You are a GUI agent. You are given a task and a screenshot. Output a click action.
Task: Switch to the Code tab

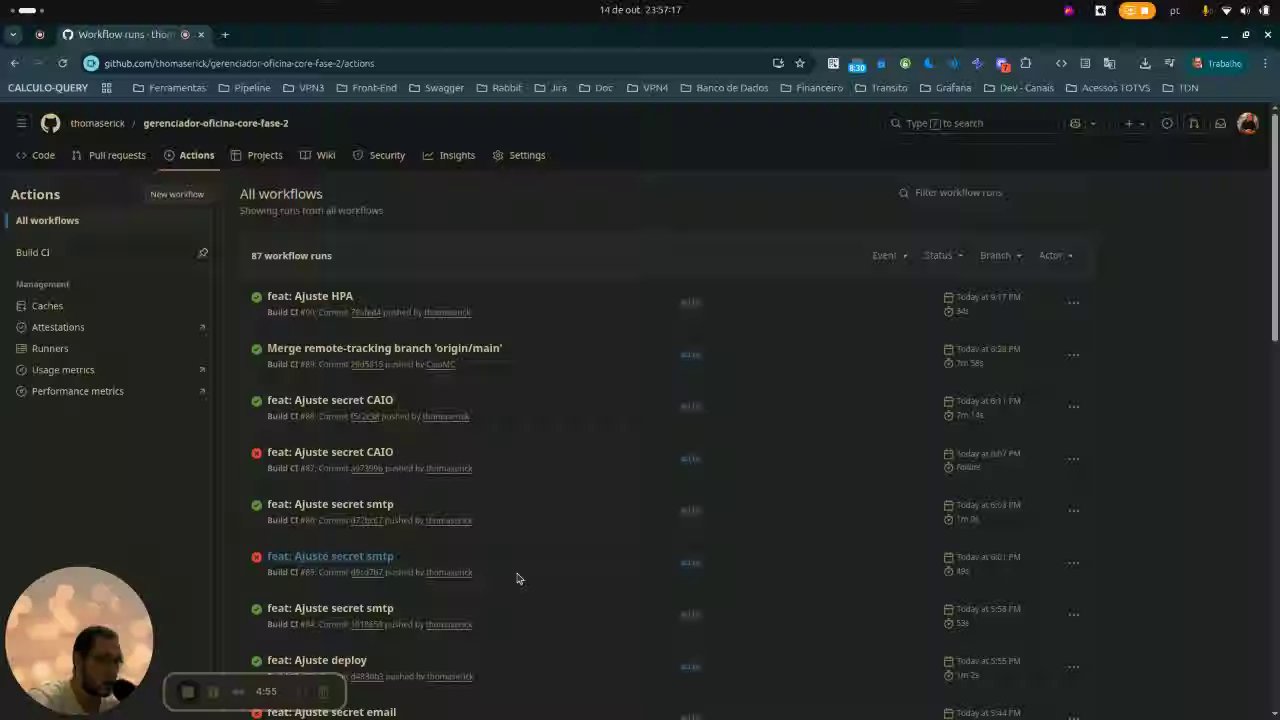click(x=35, y=155)
